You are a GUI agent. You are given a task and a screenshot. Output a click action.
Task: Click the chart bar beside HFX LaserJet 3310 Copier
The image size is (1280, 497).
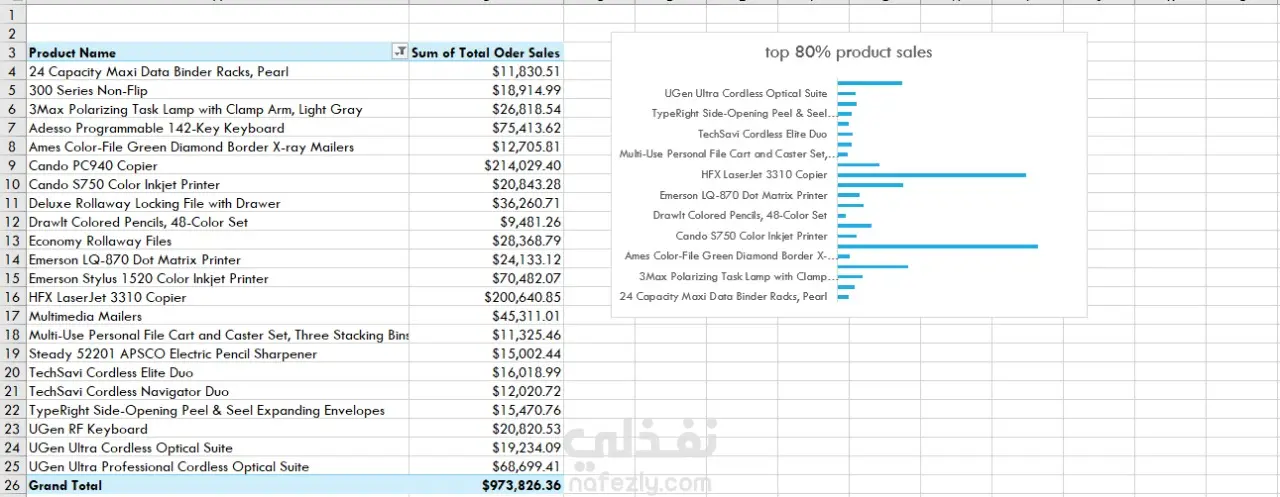[931, 175]
